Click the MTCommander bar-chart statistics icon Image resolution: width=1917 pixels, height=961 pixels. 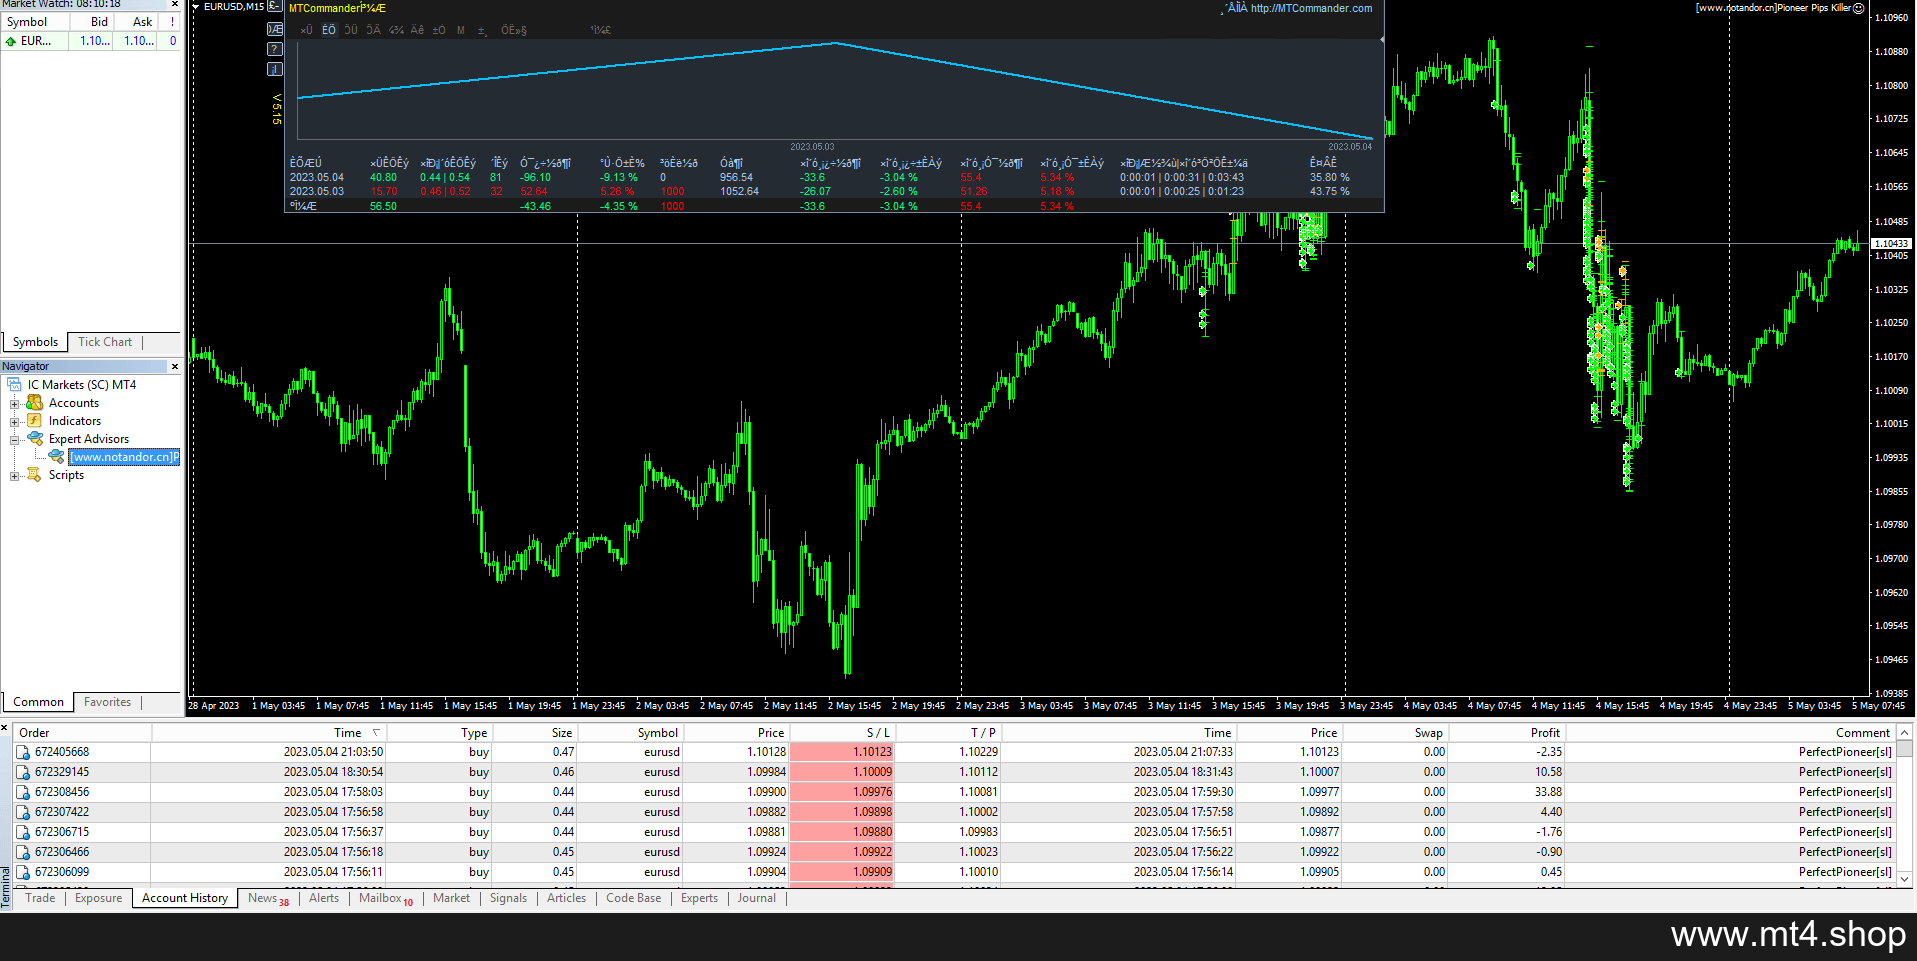coord(275,69)
